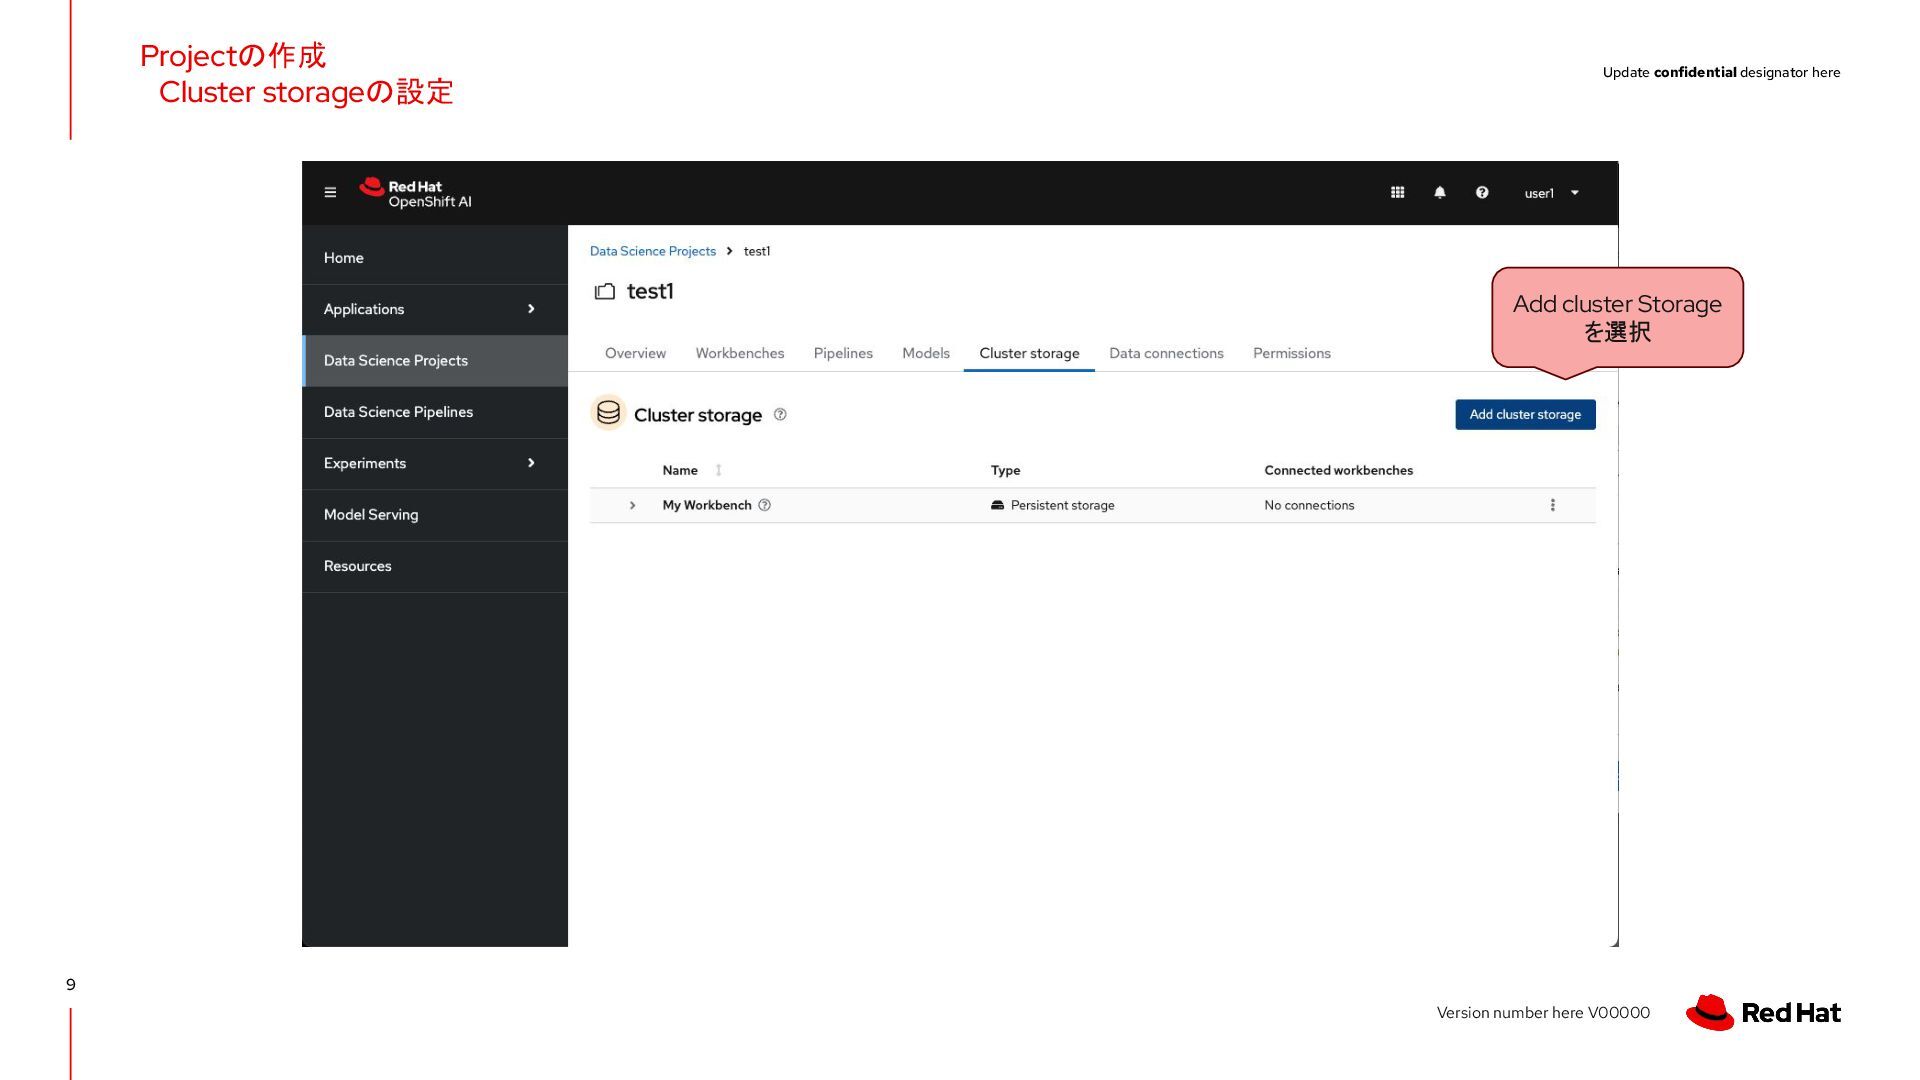Open the application launcher grid icon
This screenshot has height=1080, width=1920.
[x=1397, y=193]
